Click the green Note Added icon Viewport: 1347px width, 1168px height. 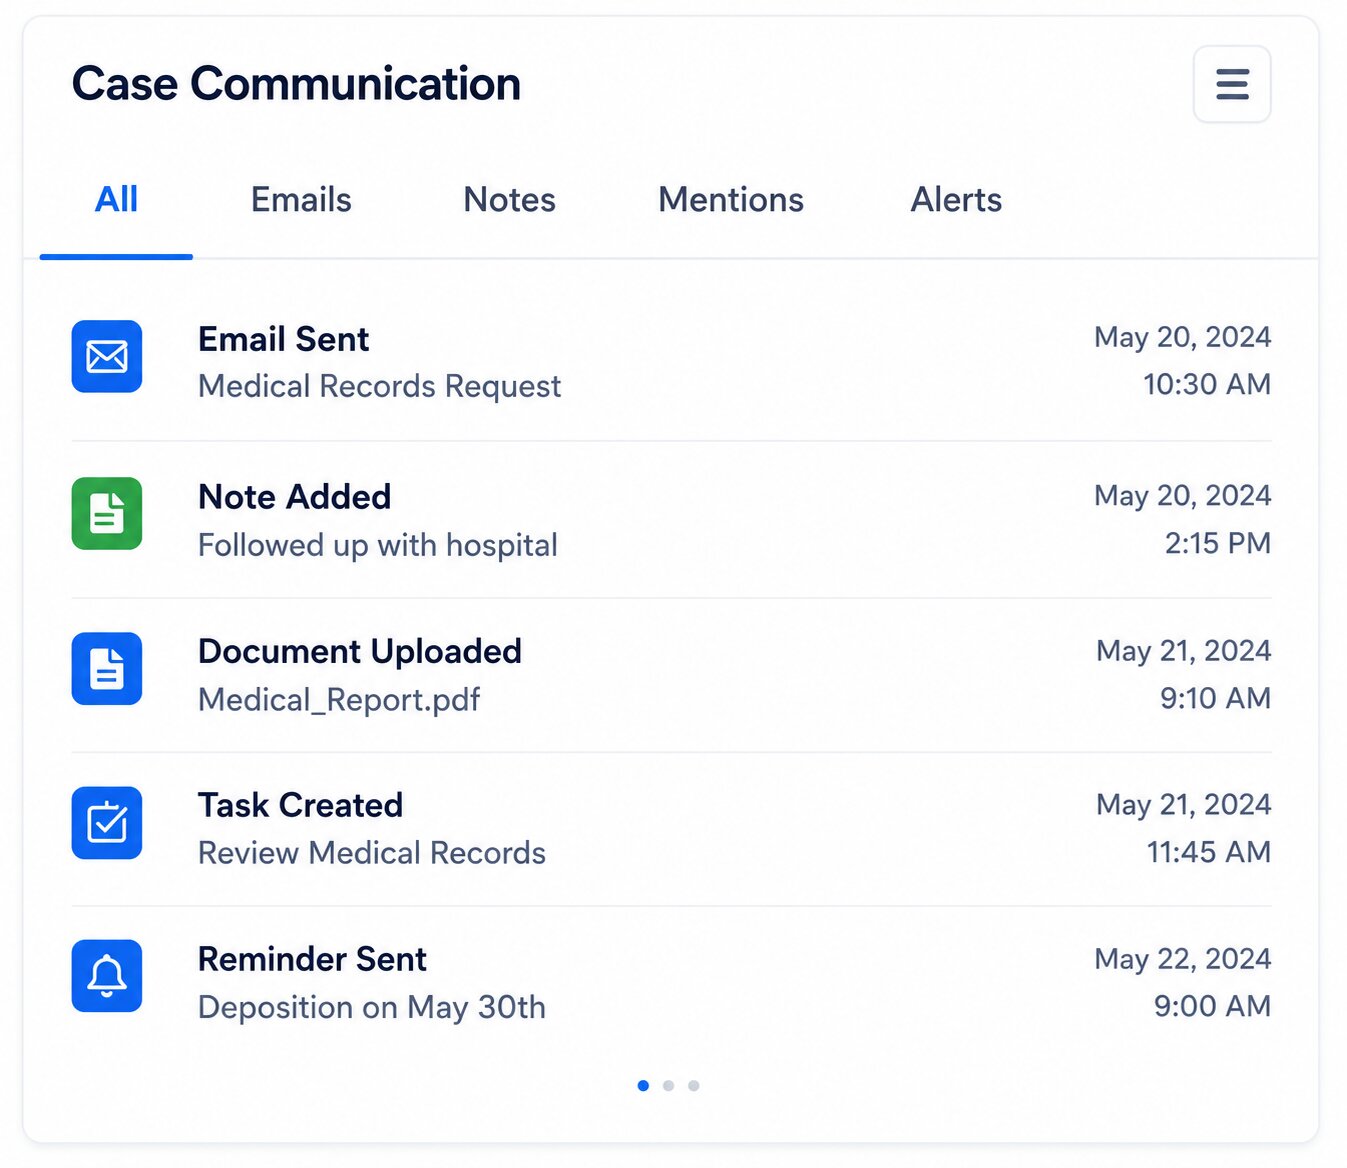[107, 514]
